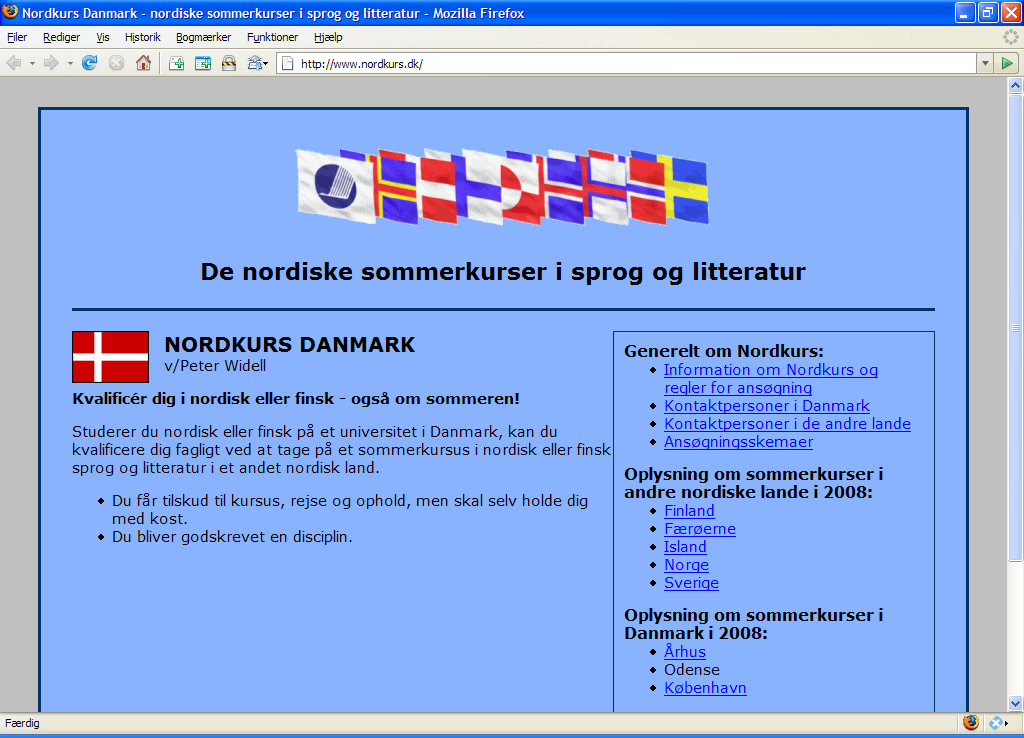Click the blue diamond extension status icon
Screen dimensions: 1024x738
click(x=996, y=722)
